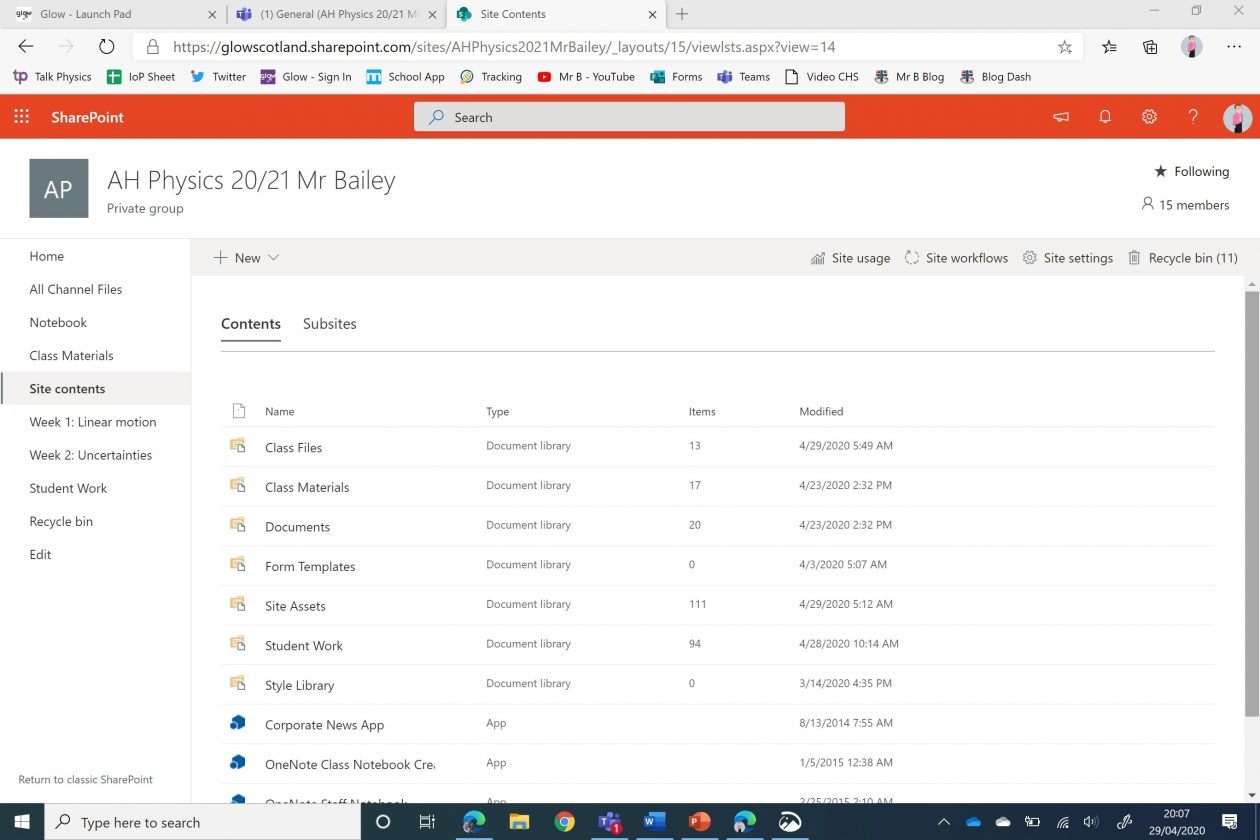Open Notebook in left navigation
This screenshot has height=840, width=1260.
point(58,322)
